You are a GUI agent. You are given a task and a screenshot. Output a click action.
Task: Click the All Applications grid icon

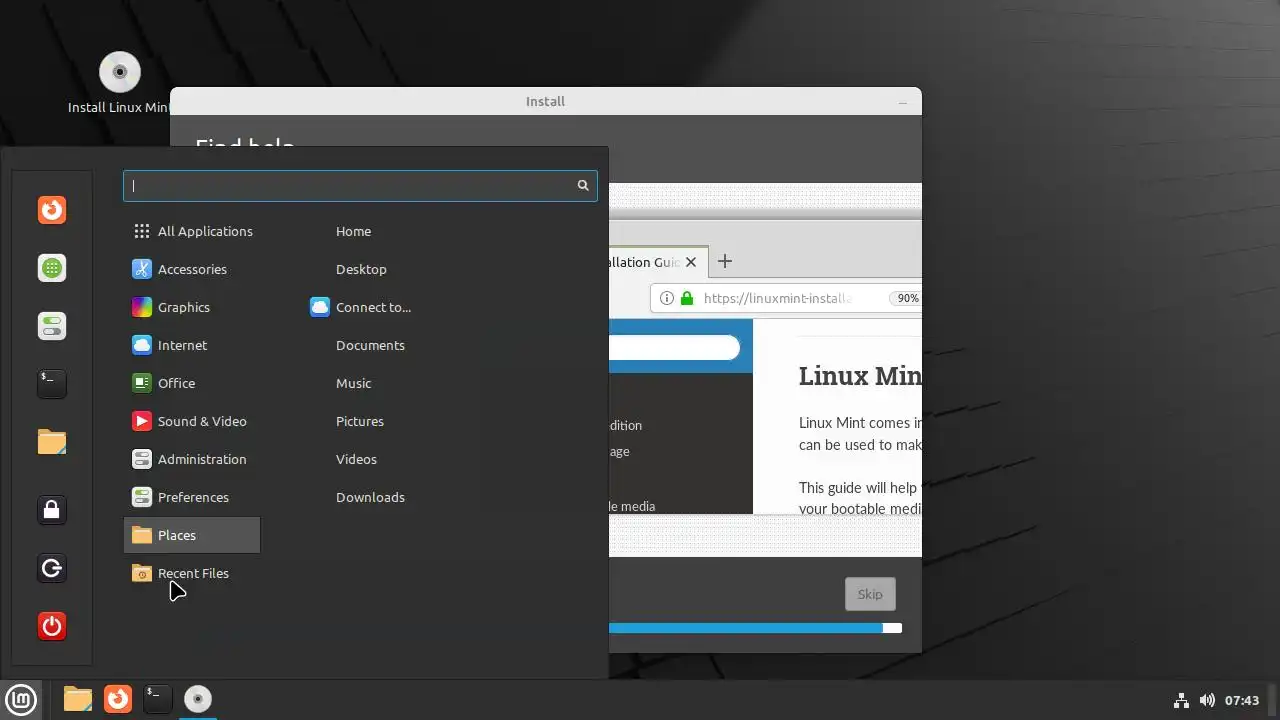tap(142, 231)
